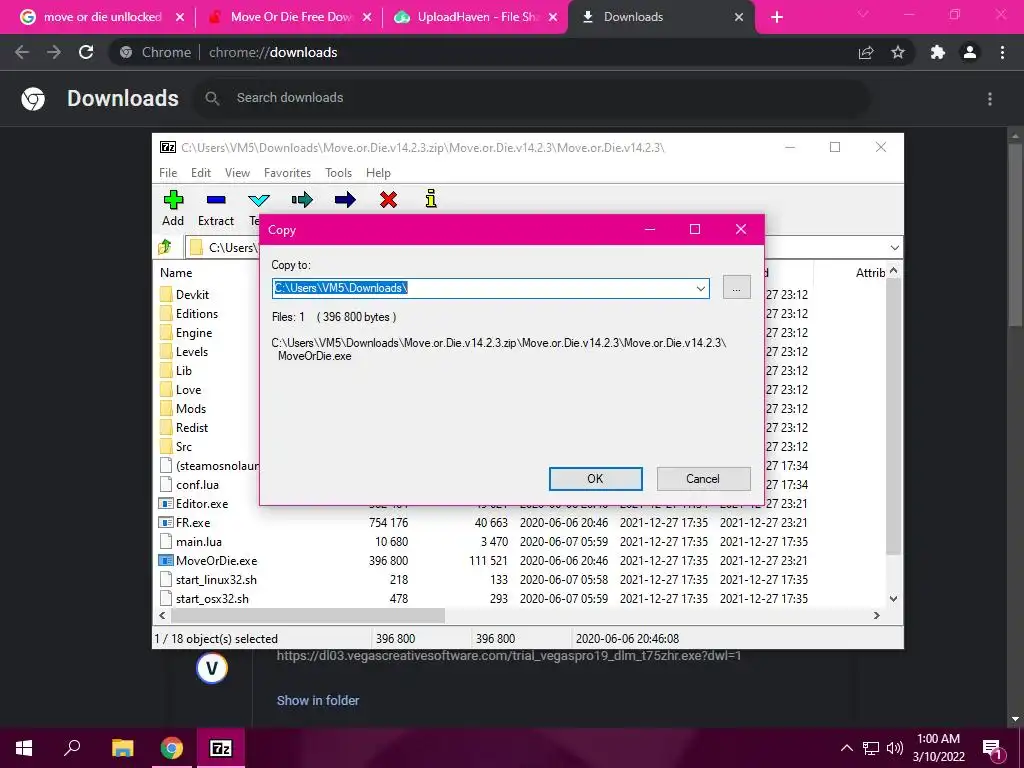Select the Redist folder
Image resolution: width=1024 pixels, height=768 pixels.
(x=184, y=427)
